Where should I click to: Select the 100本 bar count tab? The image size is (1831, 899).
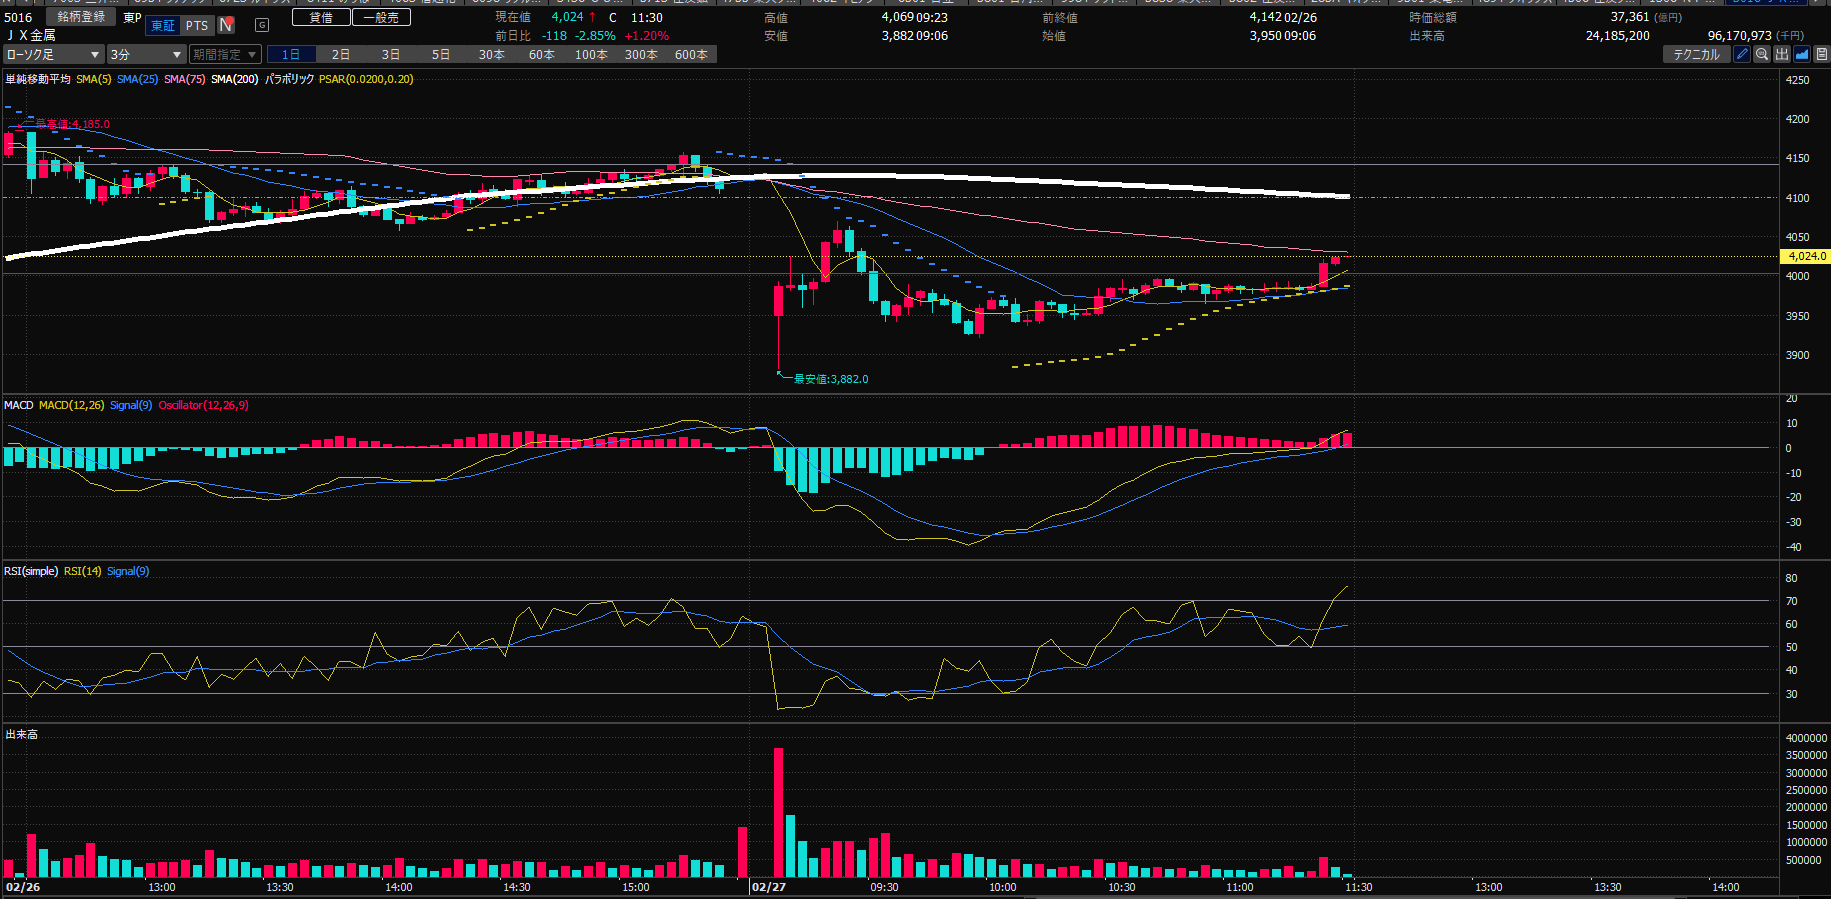pos(591,55)
